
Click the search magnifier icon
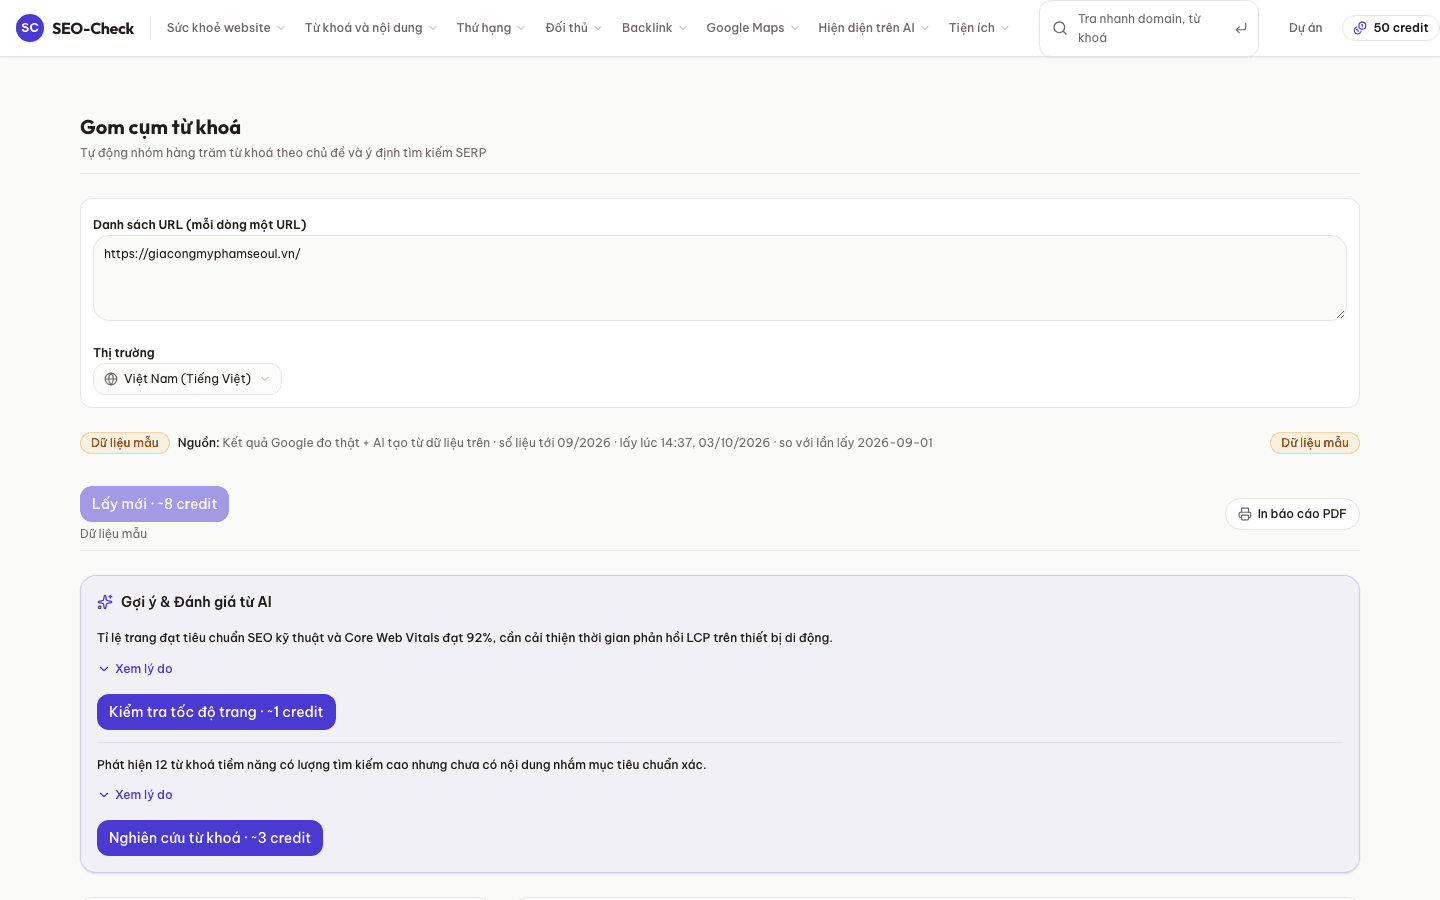[x=1060, y=28]
